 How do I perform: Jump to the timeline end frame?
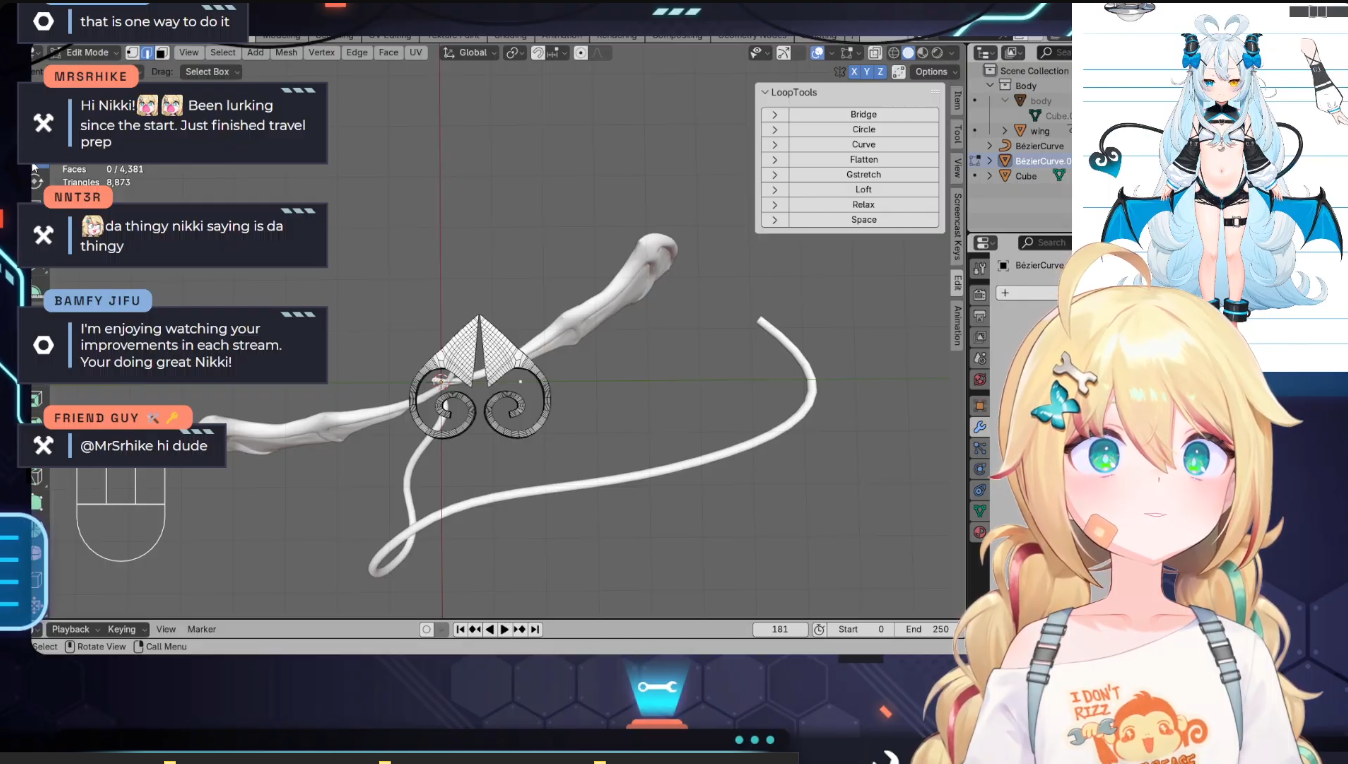[x=535, y=629]
